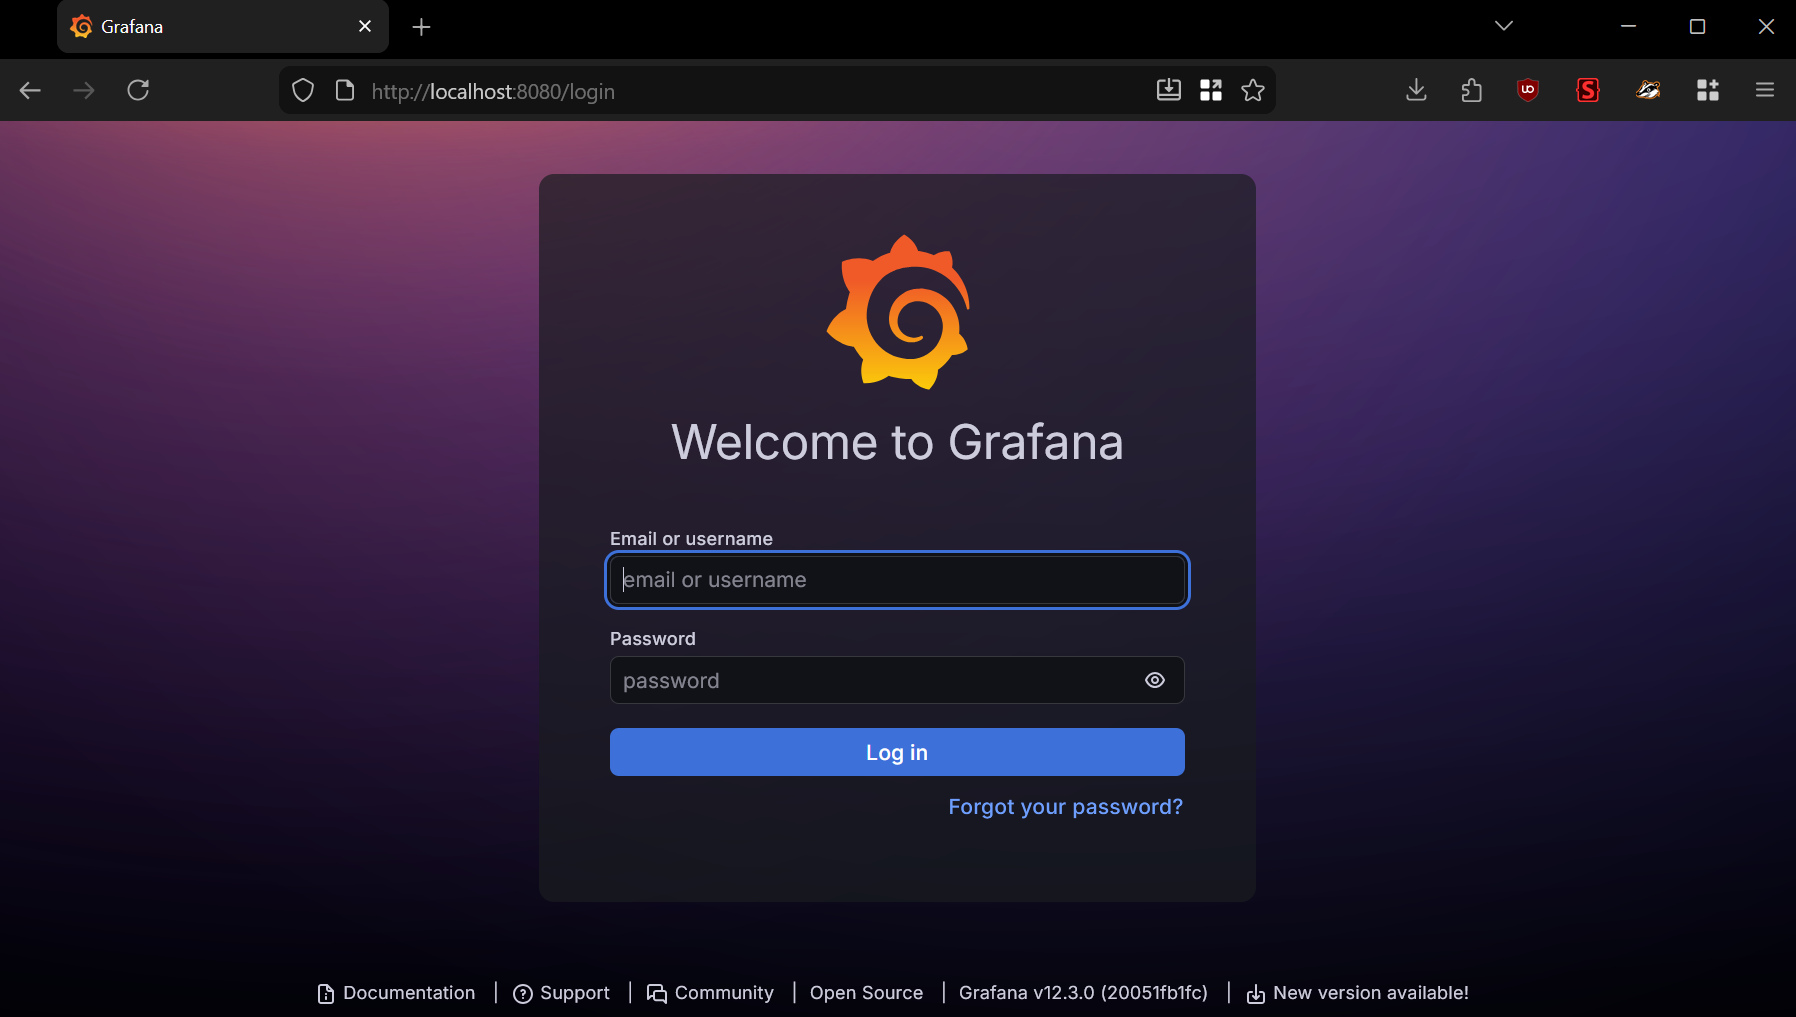Image resolution: width=1796 pixels, height=1017 pixels.
Task: Open uBlock Origin extension icon
Action: pyautogui.click(x=1527, y=90)
